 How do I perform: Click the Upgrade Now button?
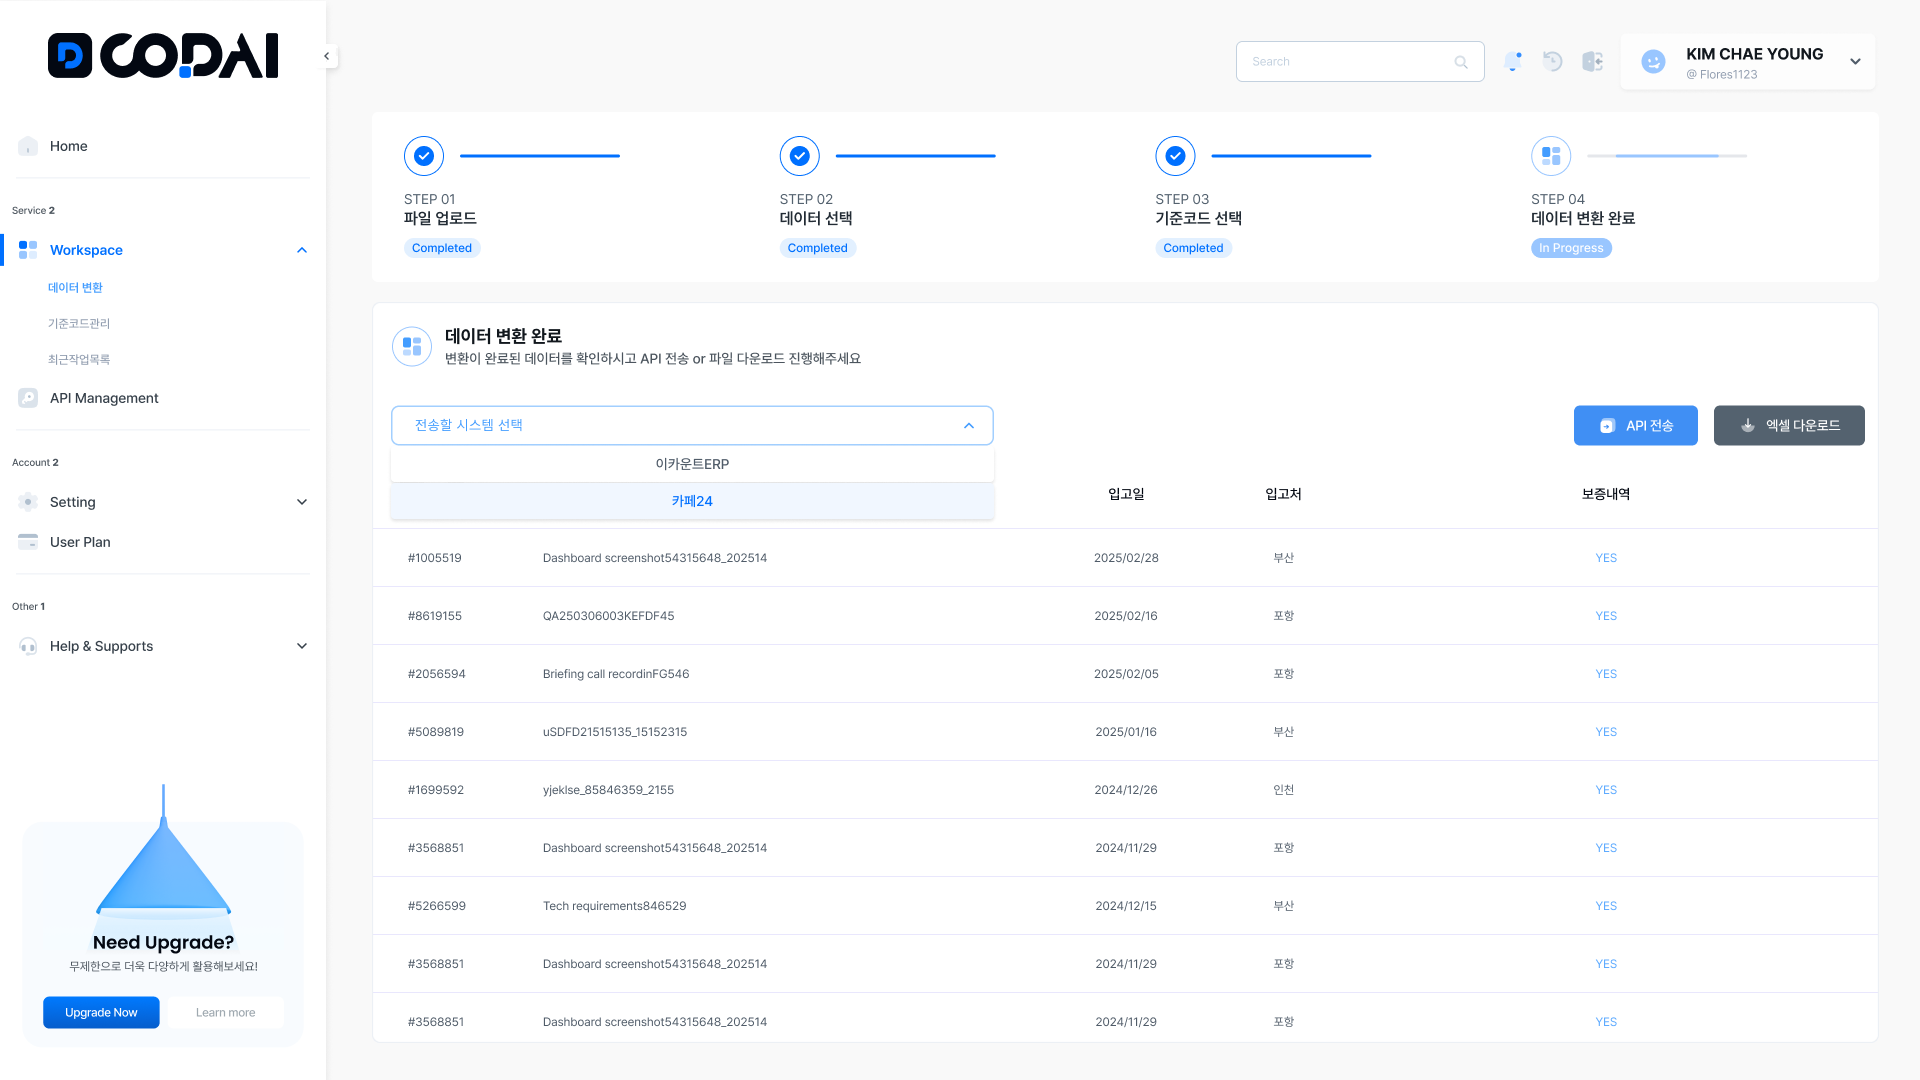[x=101, y=1012]
